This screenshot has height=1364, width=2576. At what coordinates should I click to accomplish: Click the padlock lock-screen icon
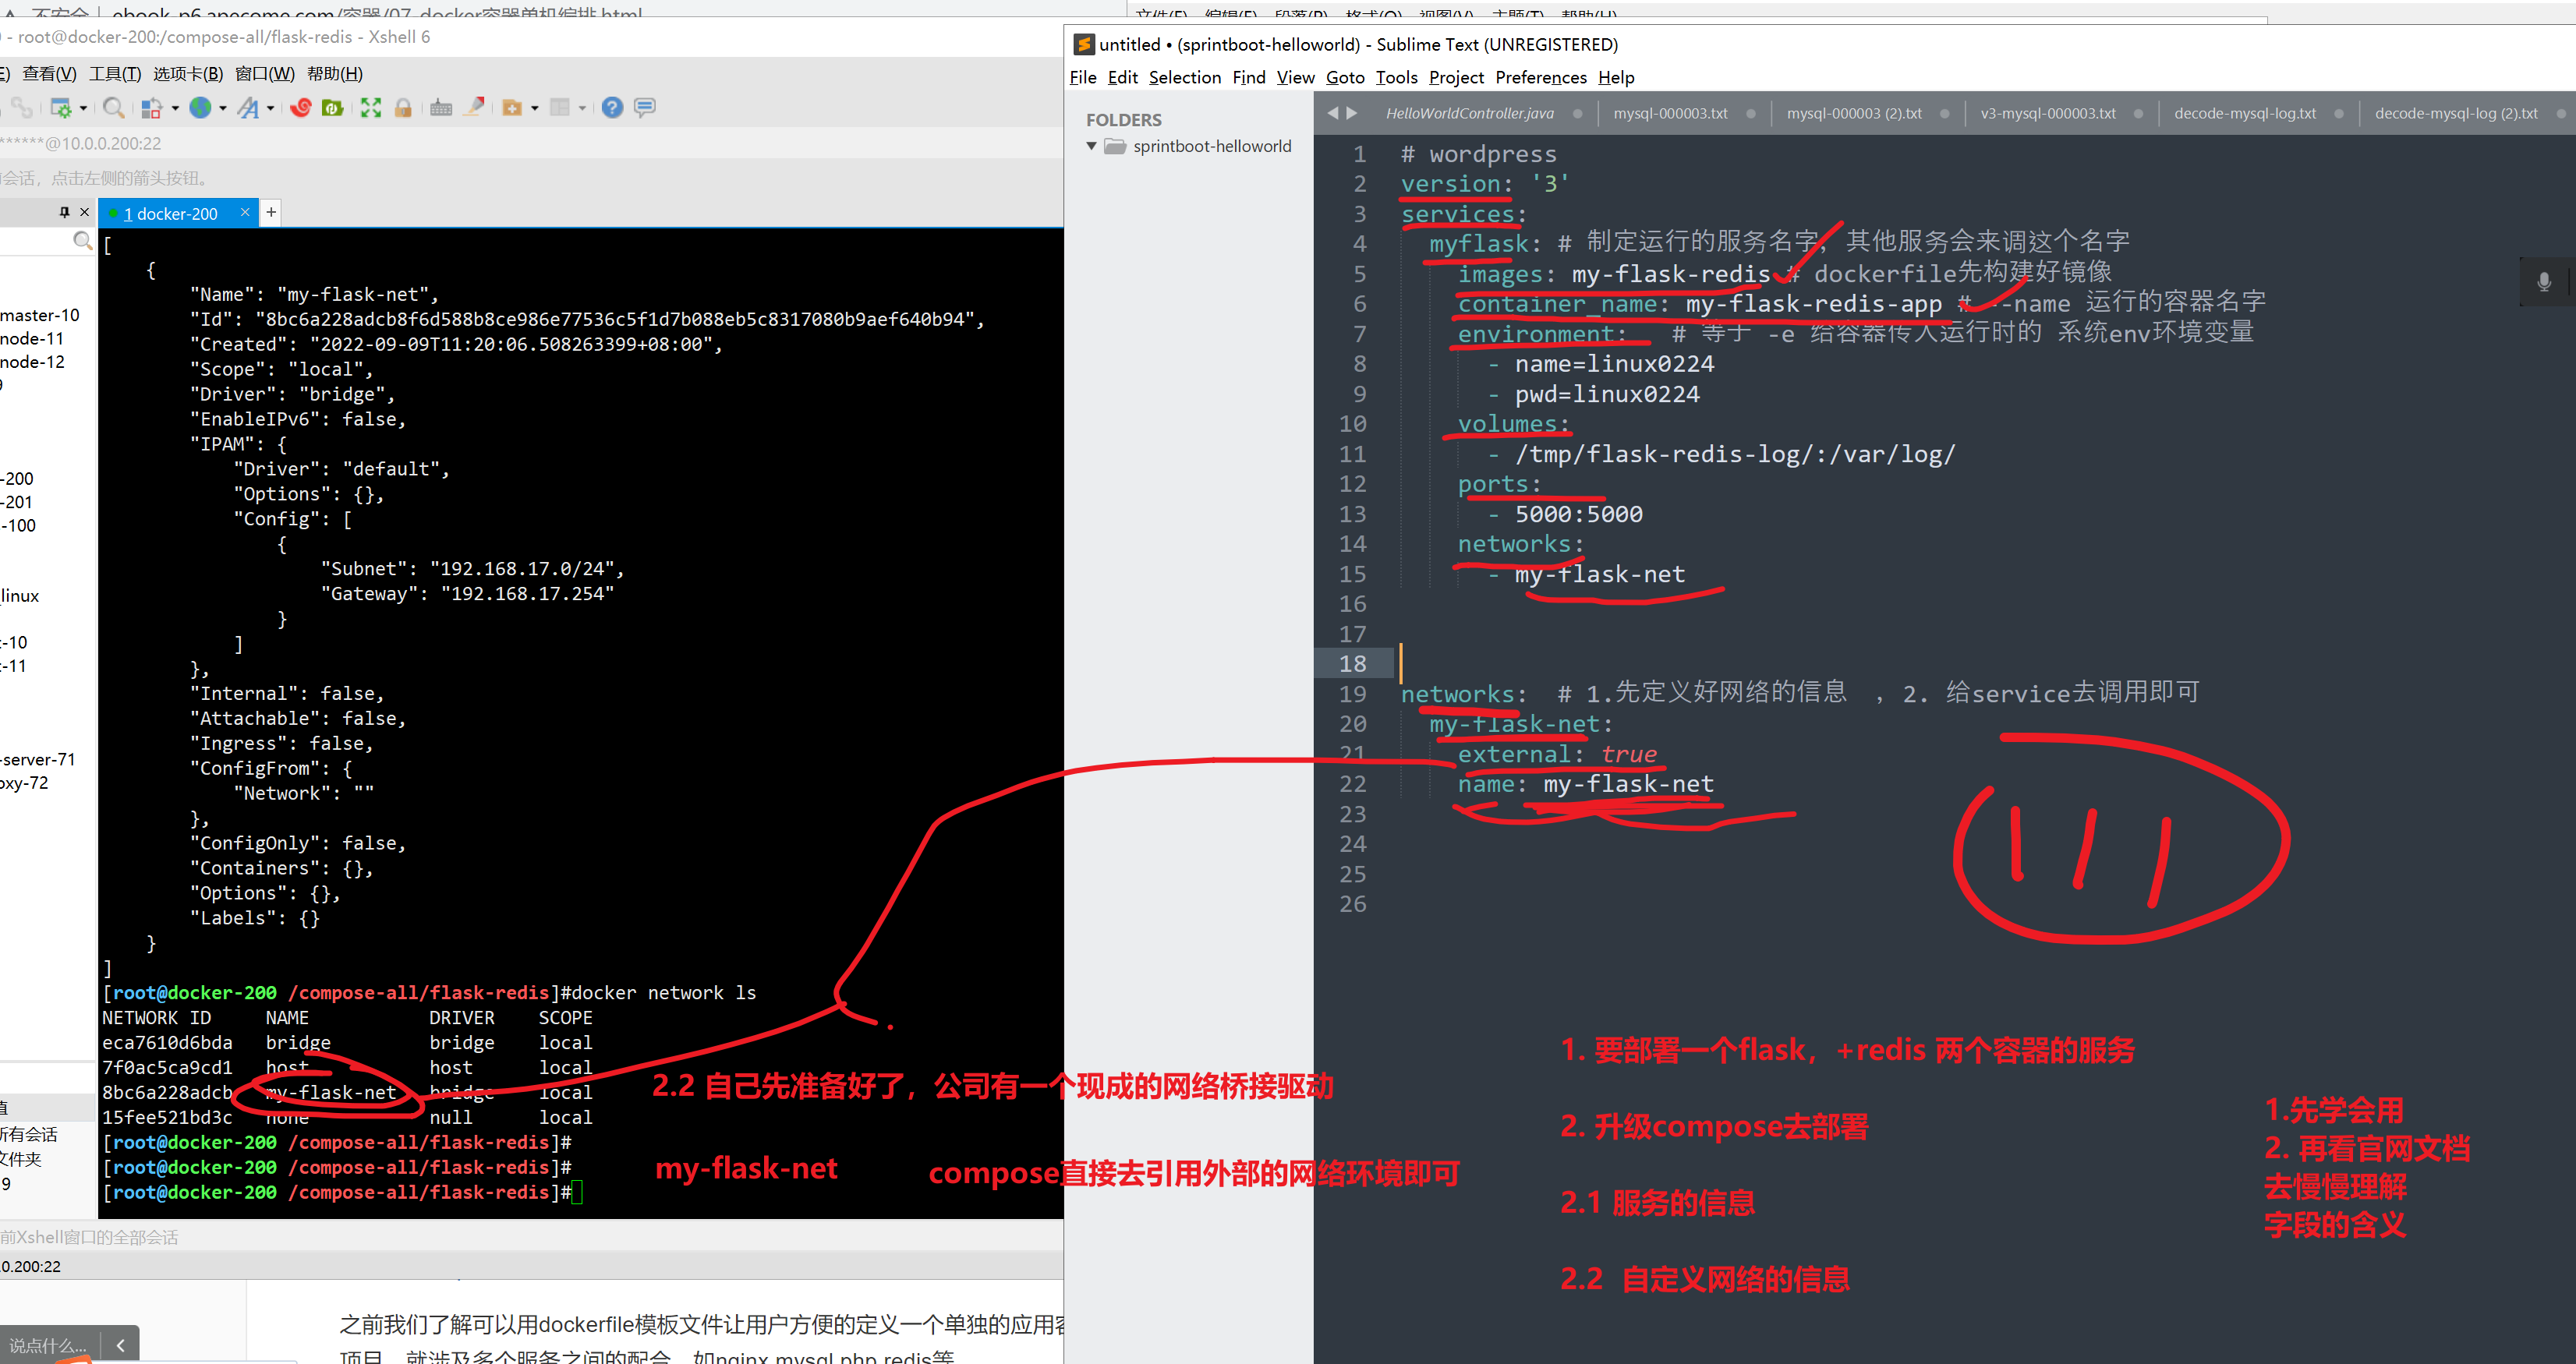(403, 108)
